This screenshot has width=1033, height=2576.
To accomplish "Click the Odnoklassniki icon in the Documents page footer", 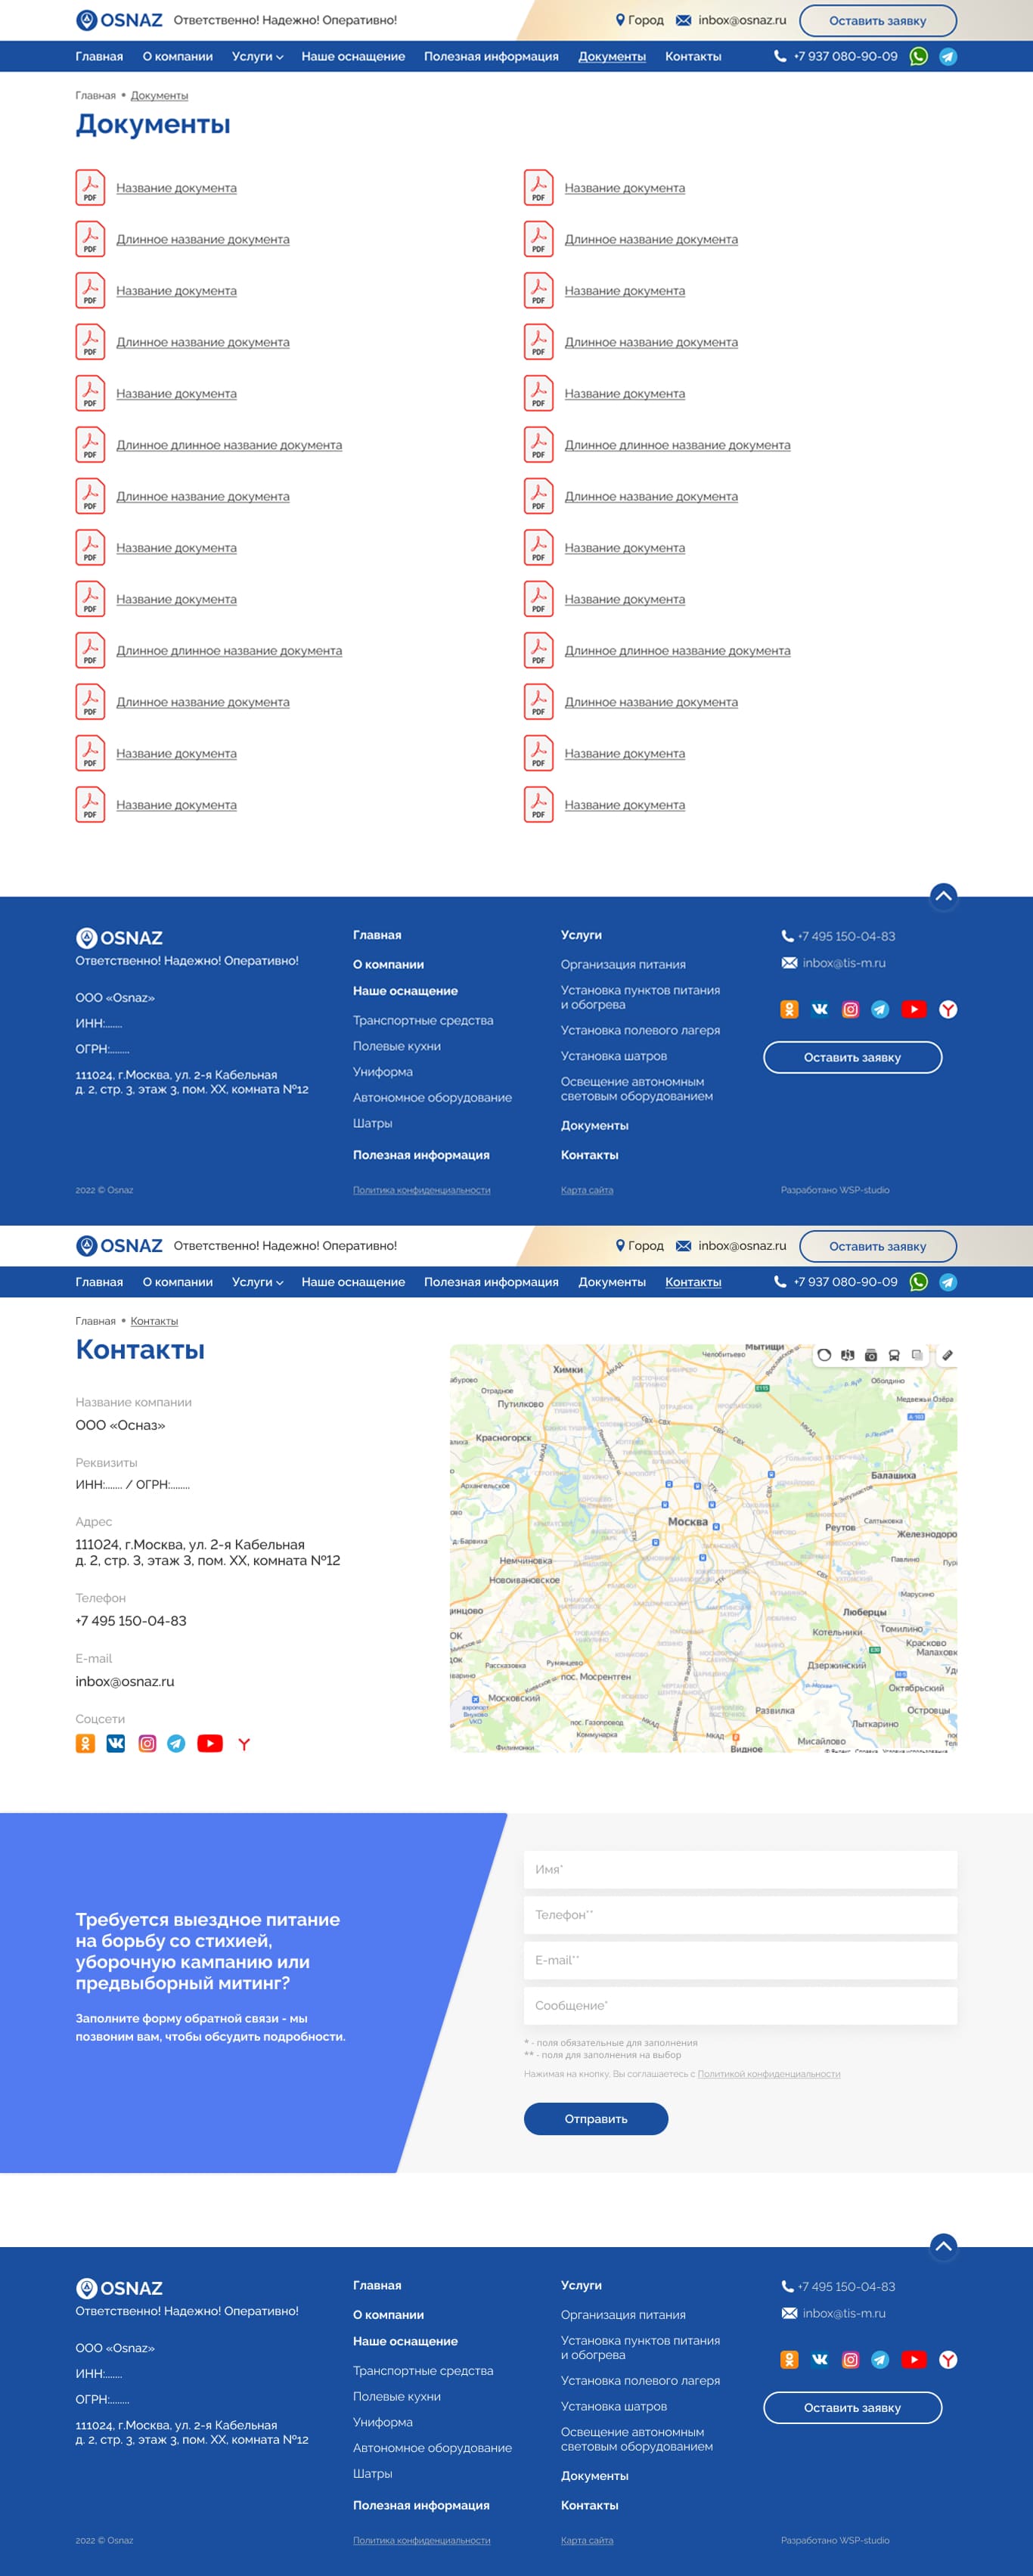I will [789, 1009].
